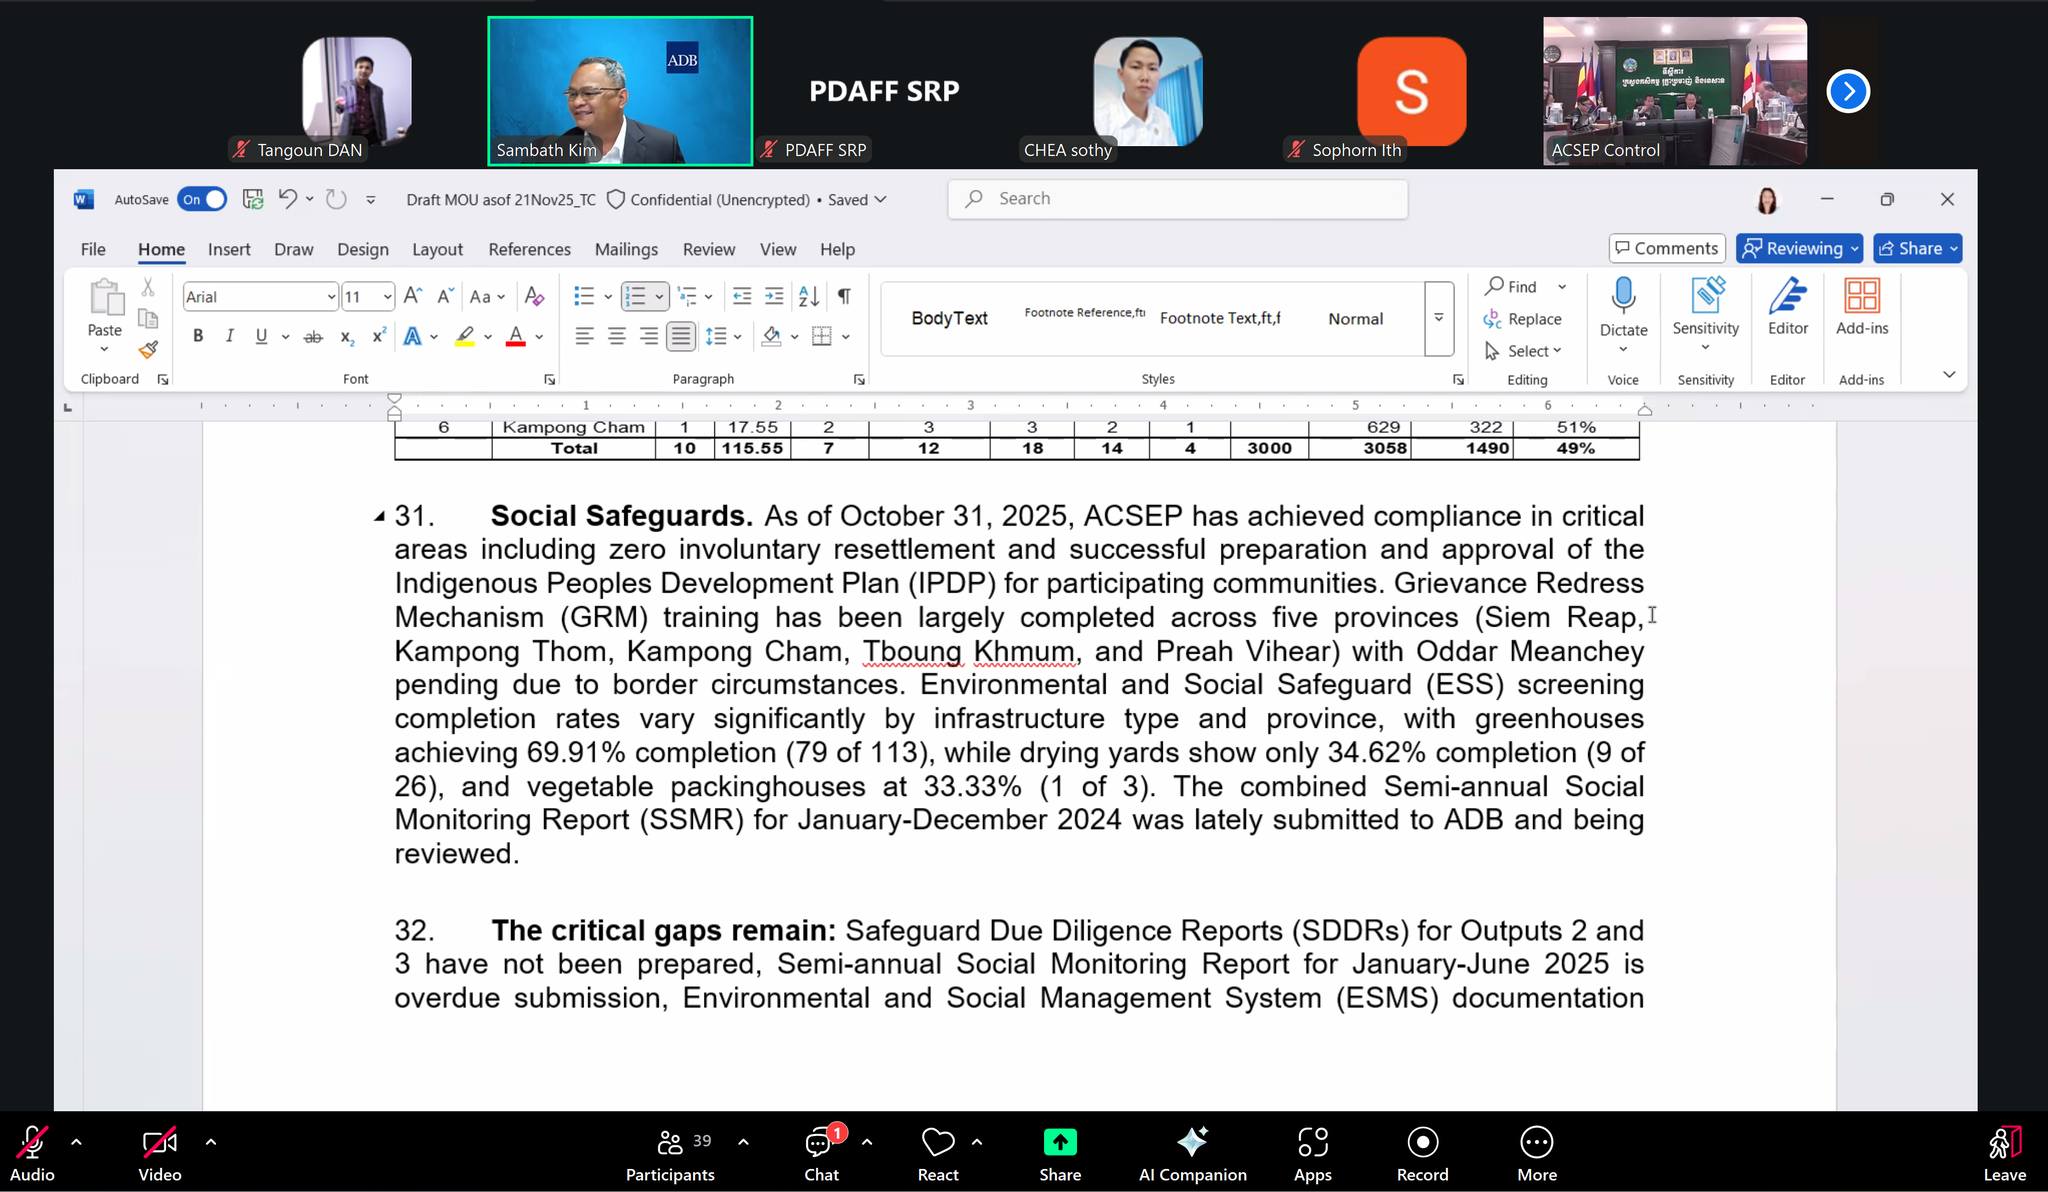The image size is (2048, 1192).
Task: Expand the Styles gallery more arrow
Action: click(x=1438, y=319)
